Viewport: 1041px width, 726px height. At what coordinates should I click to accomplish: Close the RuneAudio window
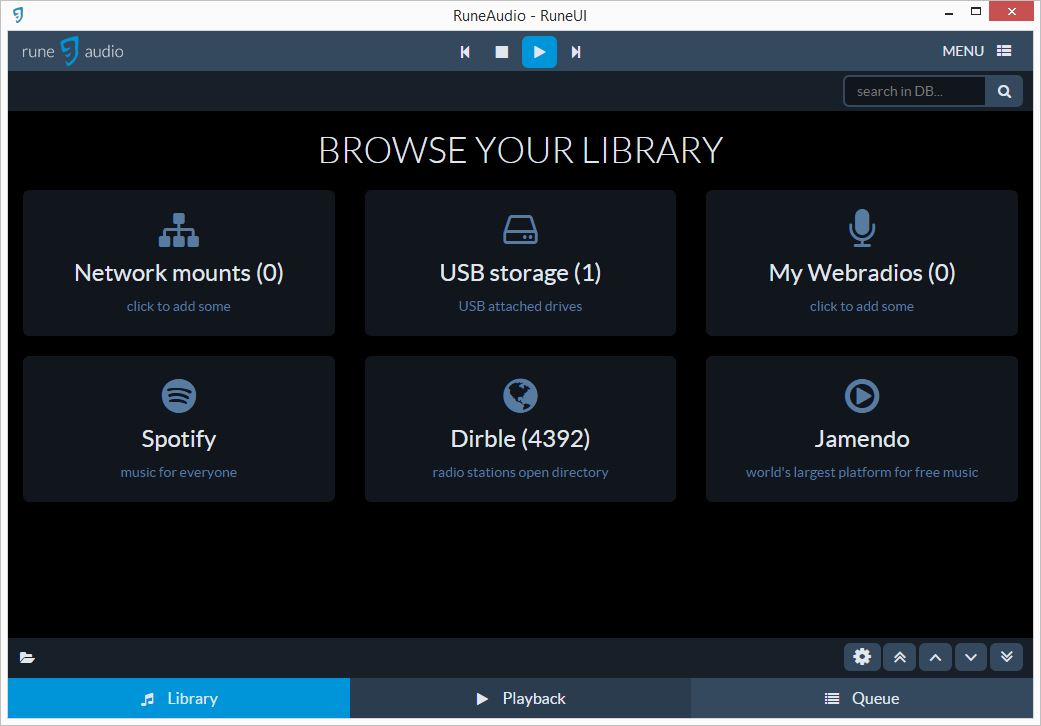1011,11
